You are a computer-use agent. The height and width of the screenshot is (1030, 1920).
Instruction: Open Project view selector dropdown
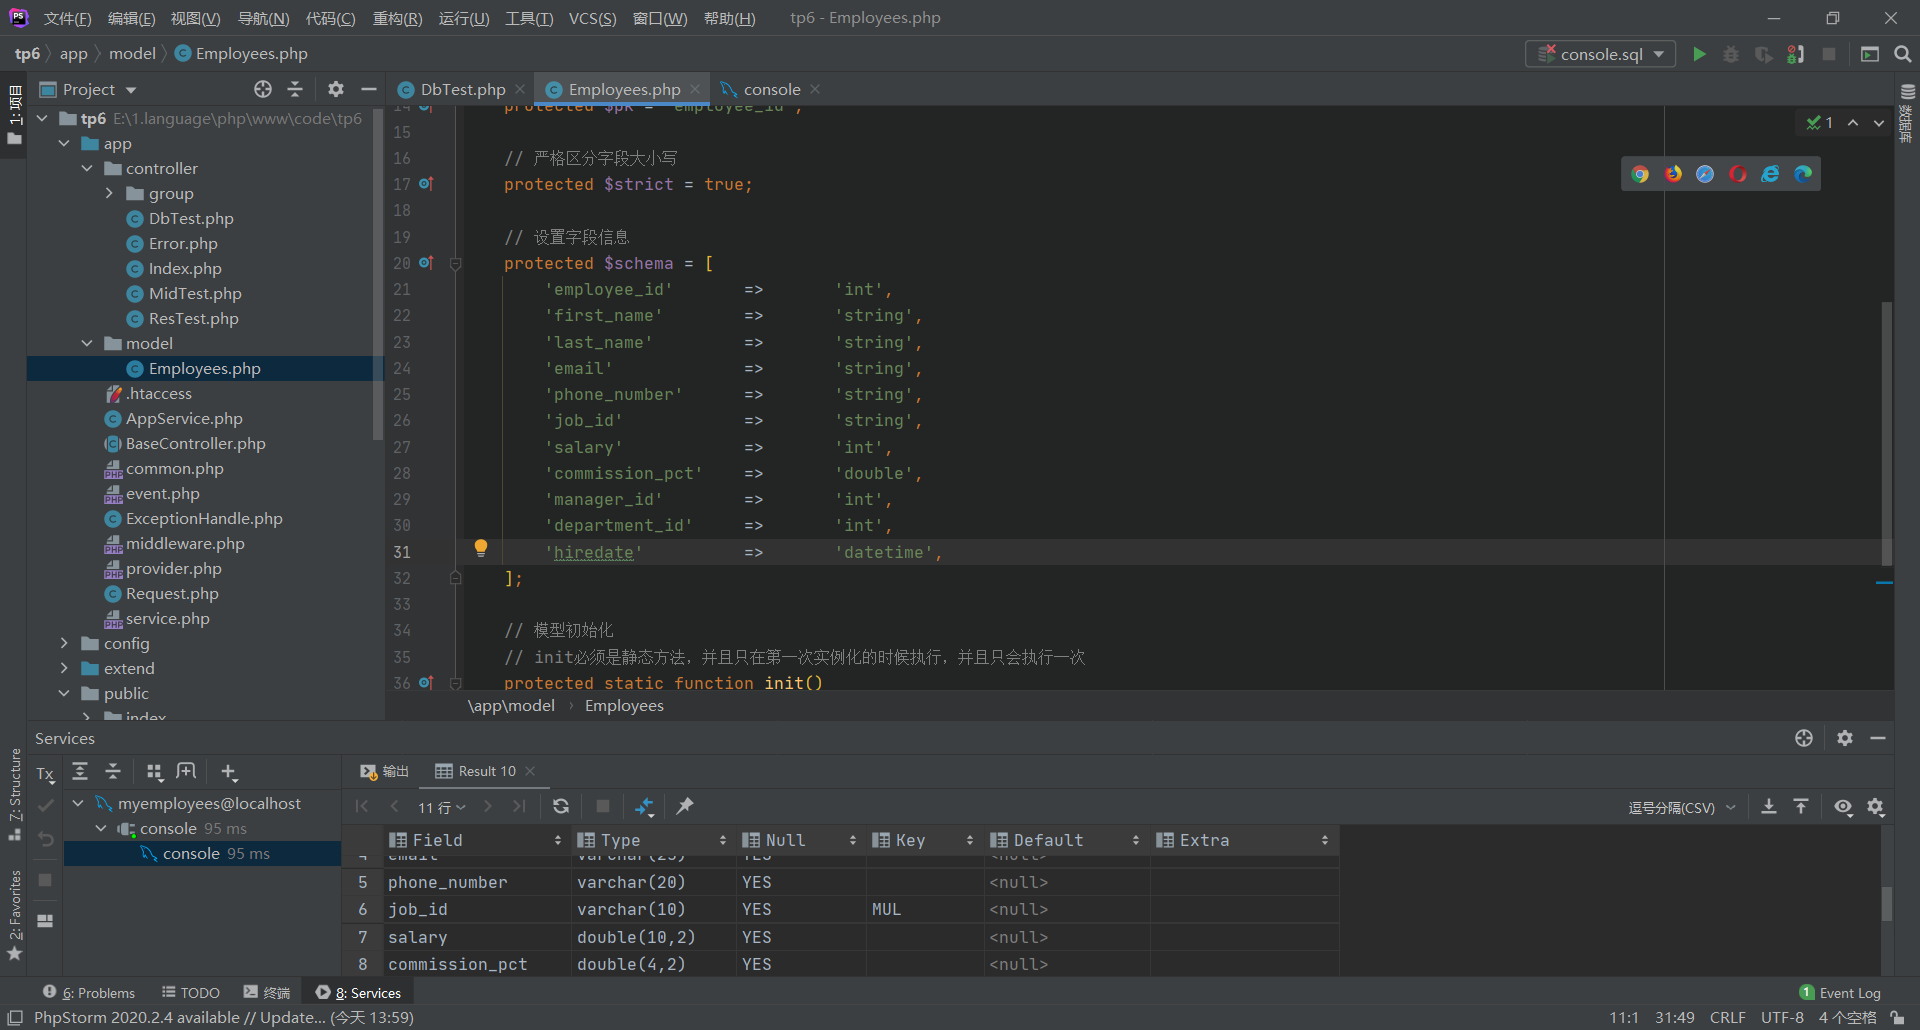coord(88,89)
